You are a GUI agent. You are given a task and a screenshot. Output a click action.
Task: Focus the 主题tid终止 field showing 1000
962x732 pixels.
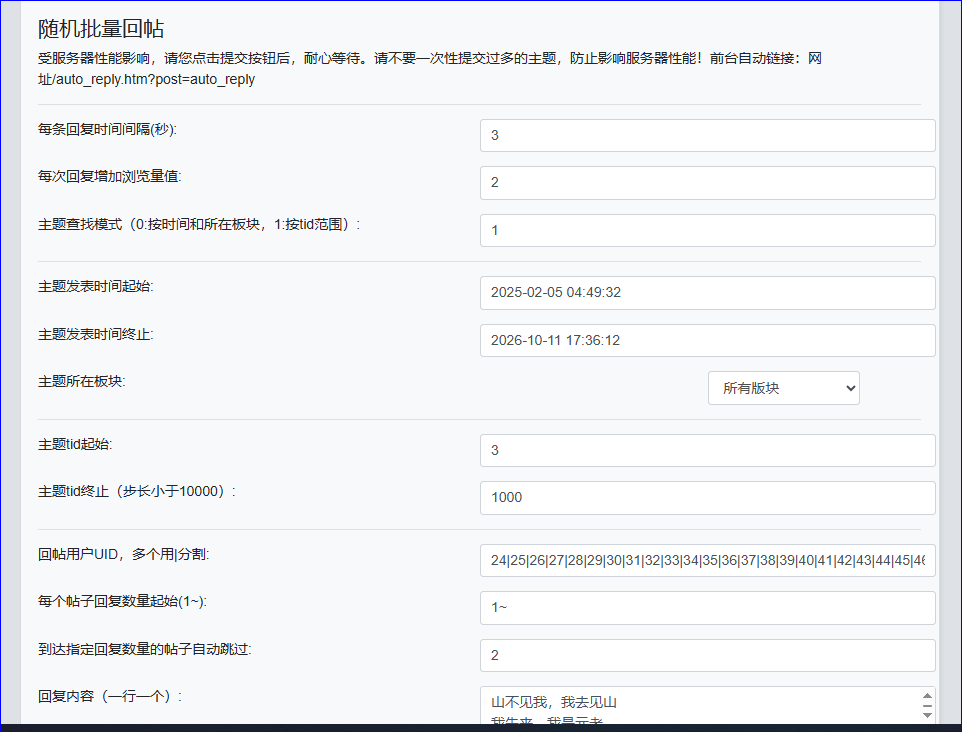(x=707, y=497)
